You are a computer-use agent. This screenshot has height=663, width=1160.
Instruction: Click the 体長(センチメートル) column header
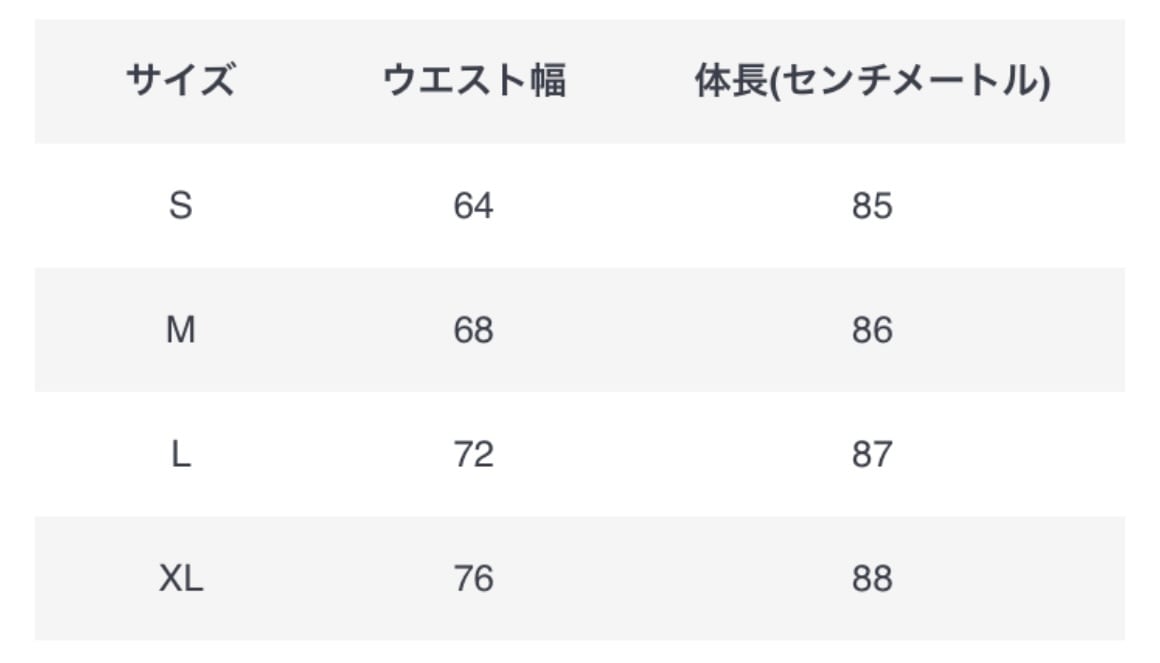[872, 82]
